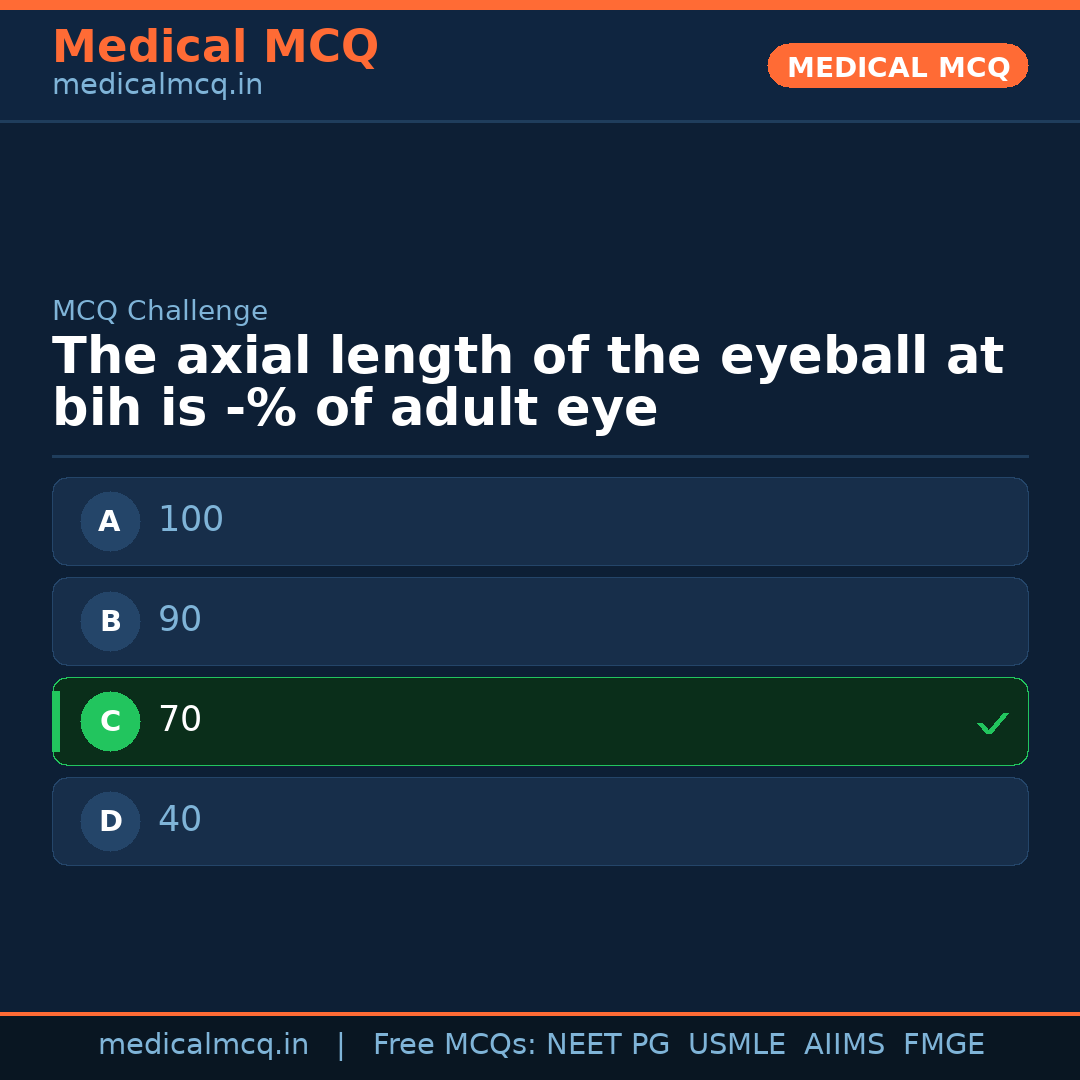This screenshot has width=1080, height=1080.
Task: Visit the medicalmcq.in link under the logo
Action: tap(157, 84)
